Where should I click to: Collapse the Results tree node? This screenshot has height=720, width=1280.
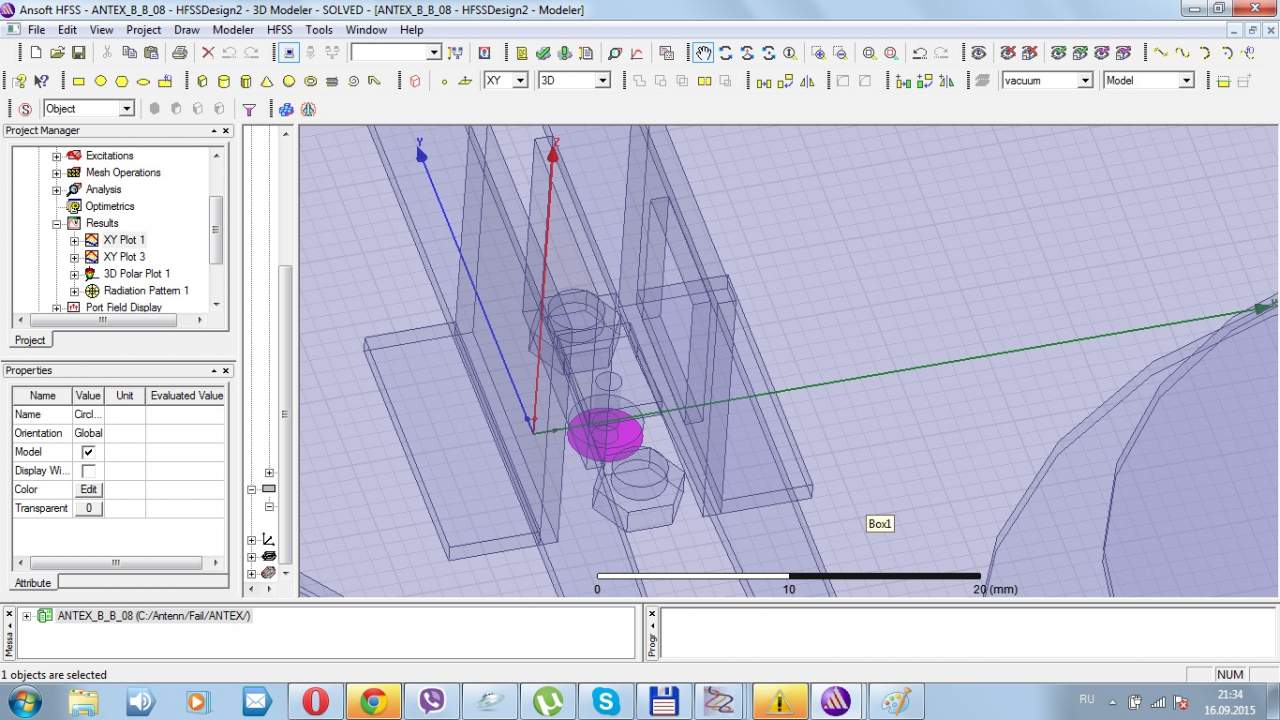pyautogui.click(x=57, y=224)
